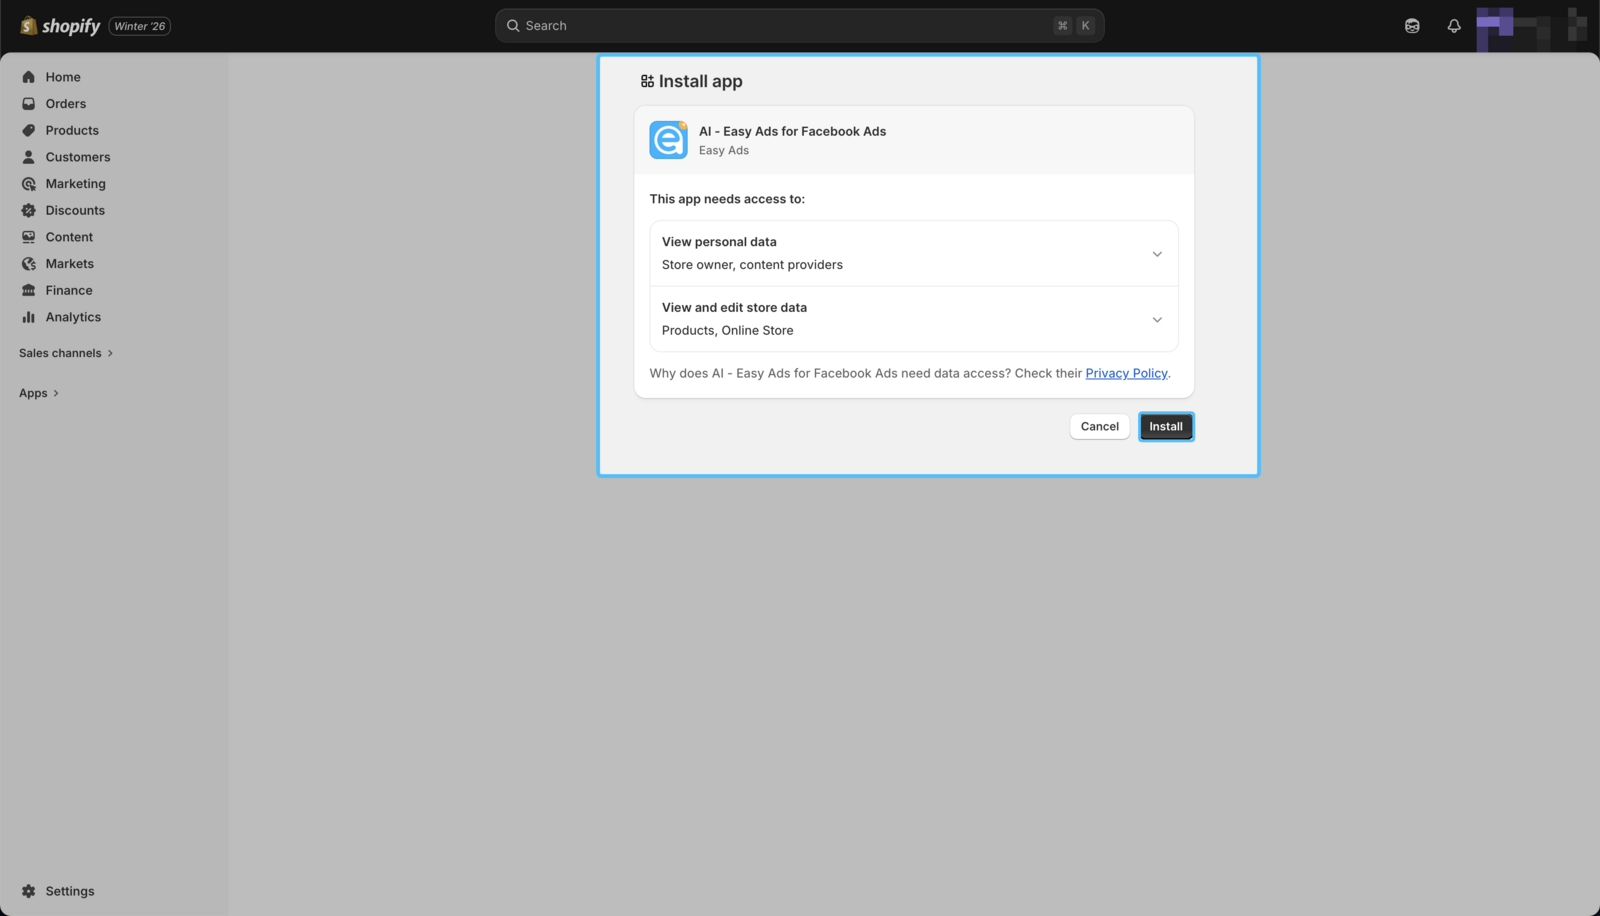This screenshot has height=916, width=1600.
Task: Click the Customers person icon
Action: (x=28, y=157)
